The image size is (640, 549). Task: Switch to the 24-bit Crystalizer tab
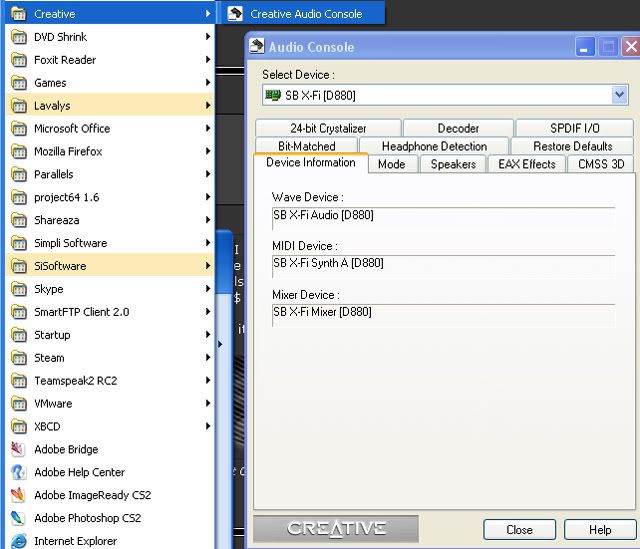328,128
